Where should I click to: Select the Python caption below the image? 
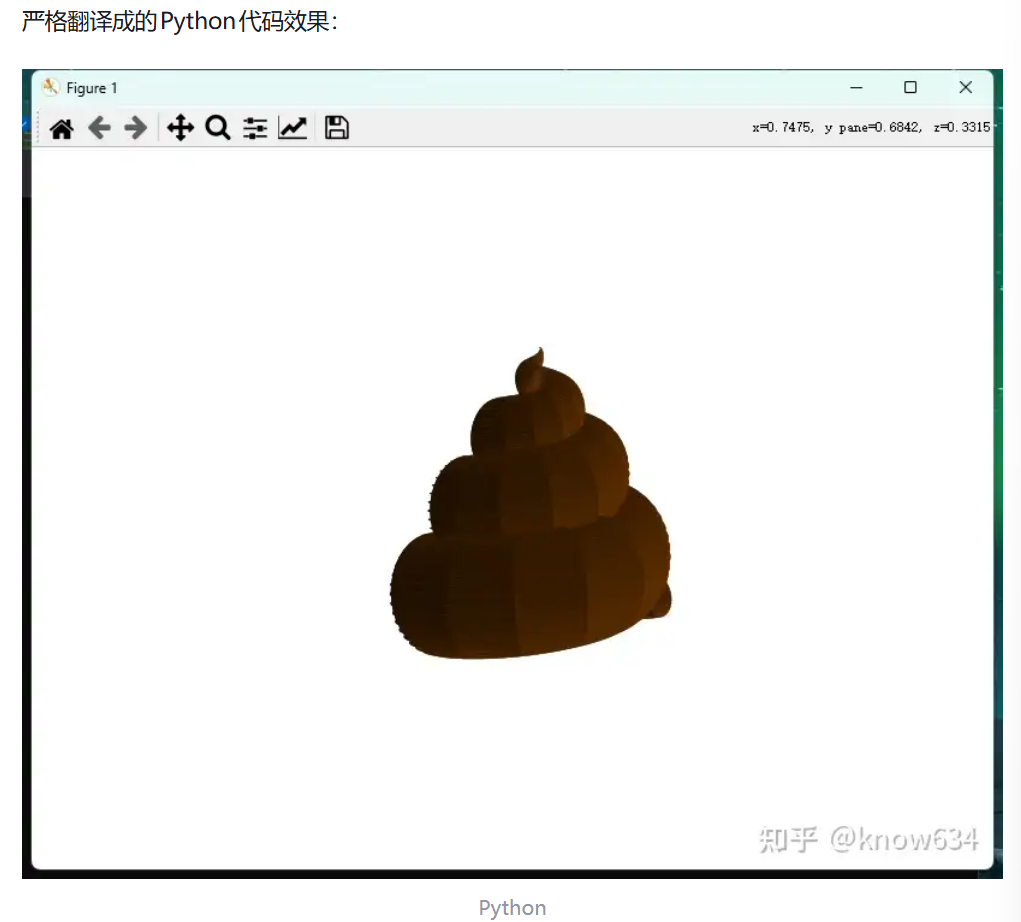[x=512, y=908]
